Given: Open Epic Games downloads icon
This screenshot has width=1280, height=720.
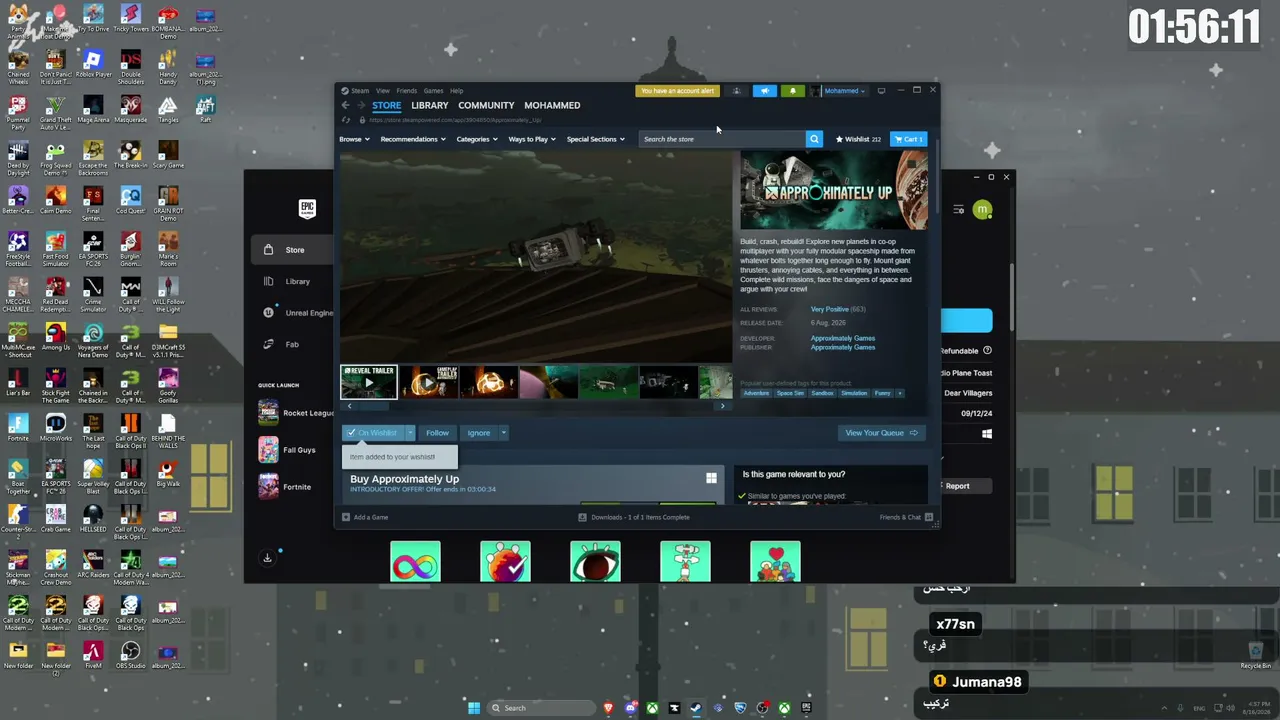Looking at the screenshot, I should 267,558.
